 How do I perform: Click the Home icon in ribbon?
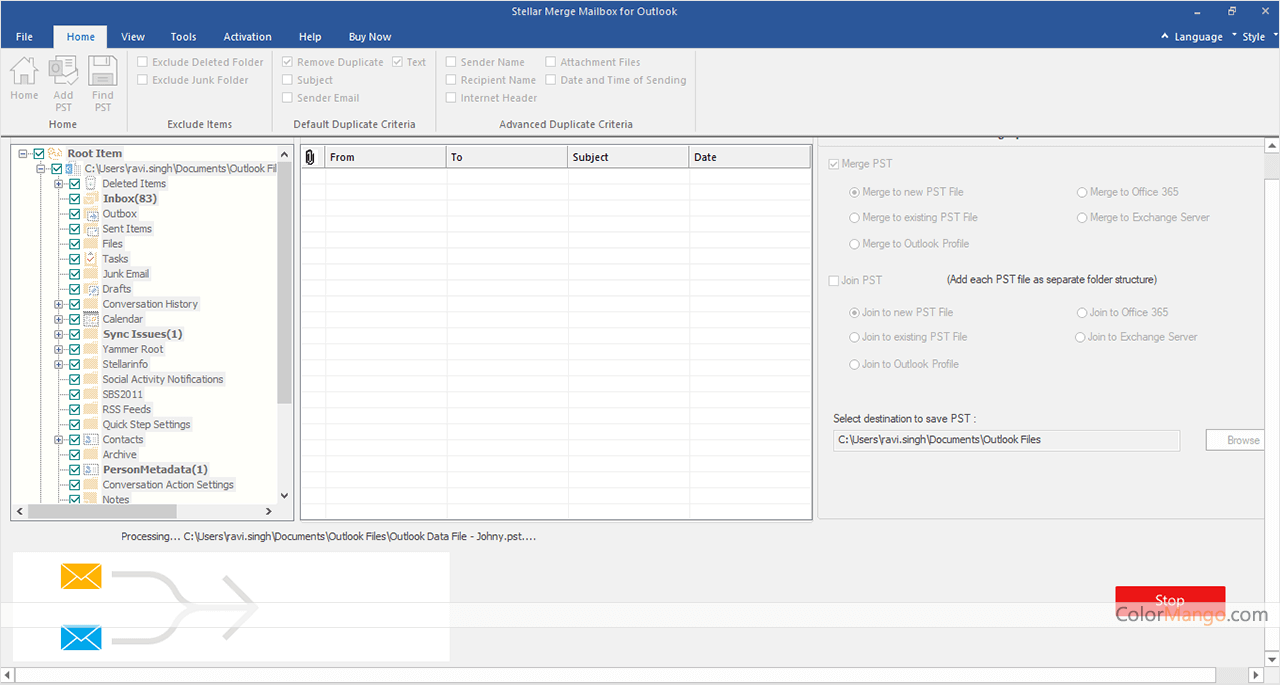coord(24,72)
